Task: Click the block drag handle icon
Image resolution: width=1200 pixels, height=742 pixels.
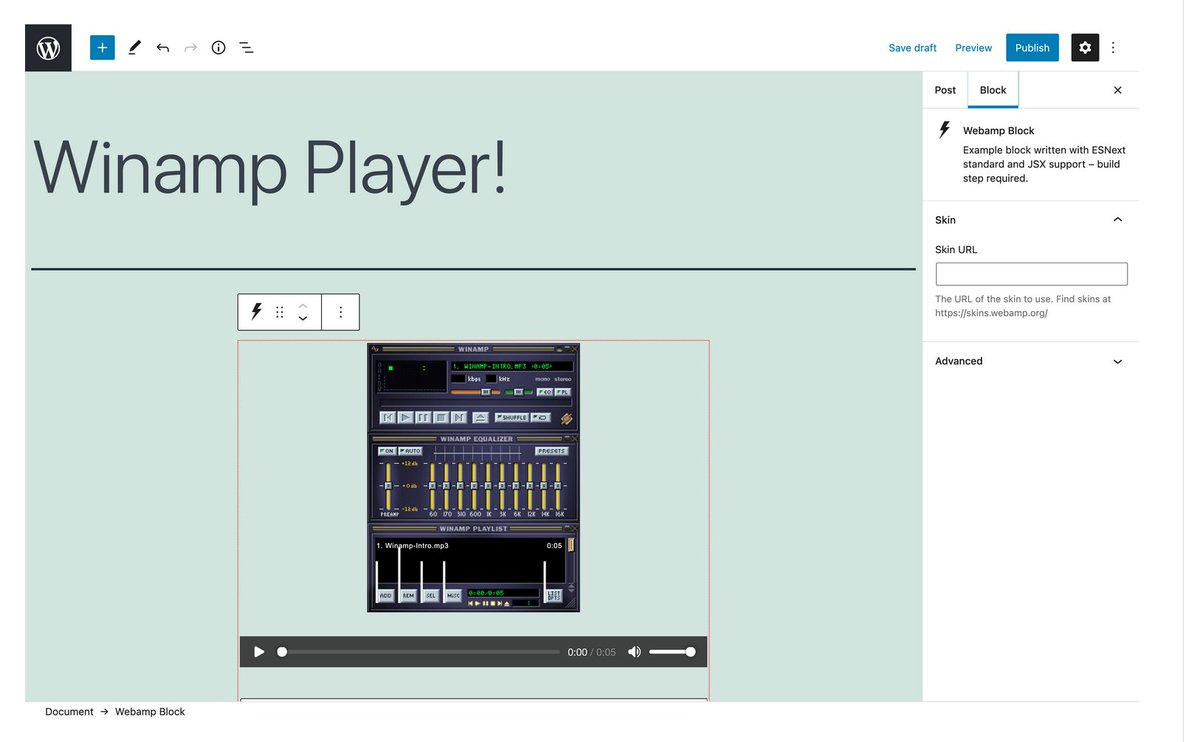Action: 280,312
